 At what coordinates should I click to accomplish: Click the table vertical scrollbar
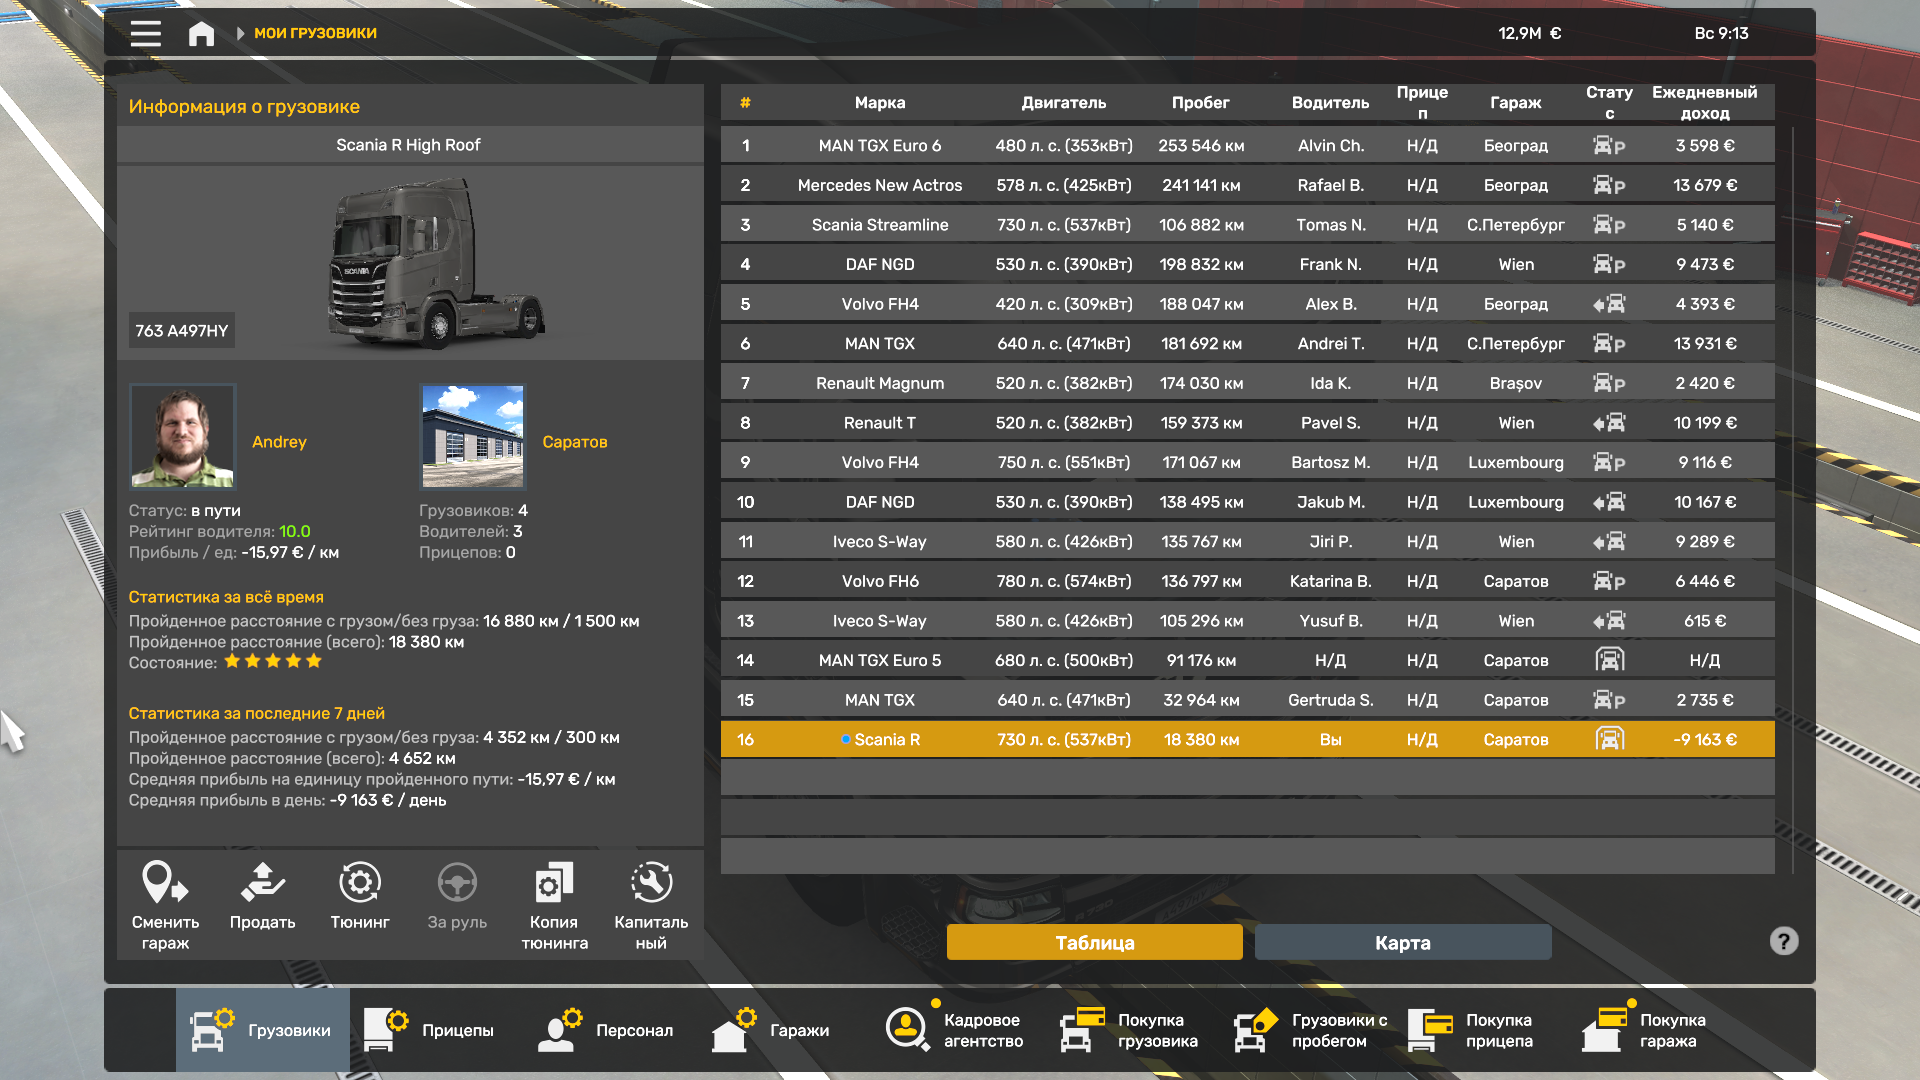click(1793, 500)
